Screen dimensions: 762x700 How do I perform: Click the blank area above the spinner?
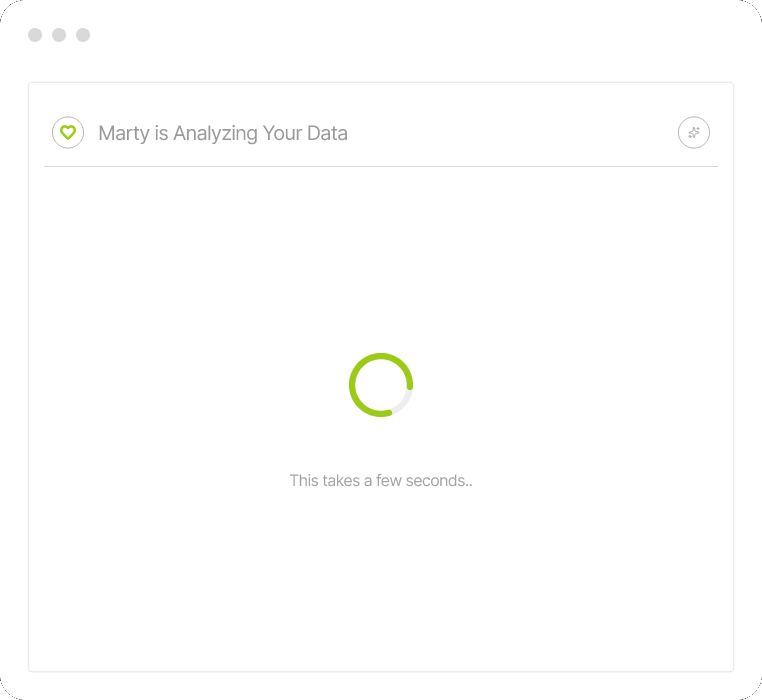pyautogui.click(x=381, y=260)
